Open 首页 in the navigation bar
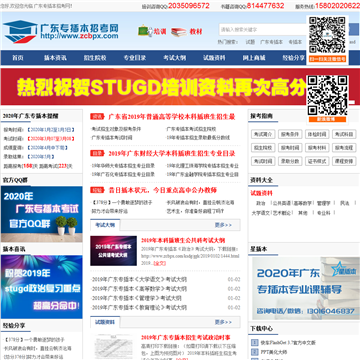 18,58
